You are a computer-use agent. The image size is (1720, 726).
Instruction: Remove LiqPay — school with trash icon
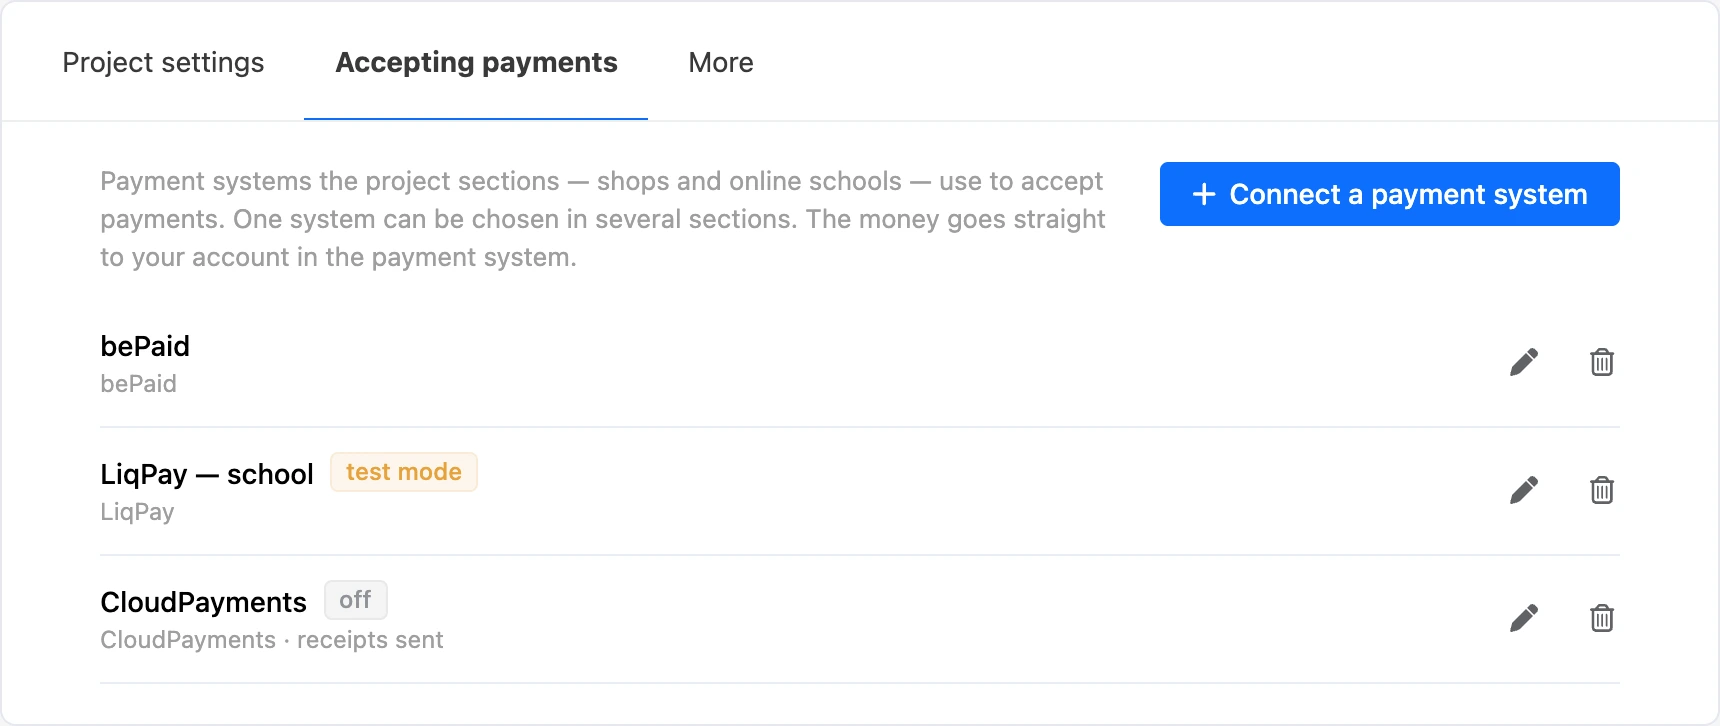pos(1602,490)
